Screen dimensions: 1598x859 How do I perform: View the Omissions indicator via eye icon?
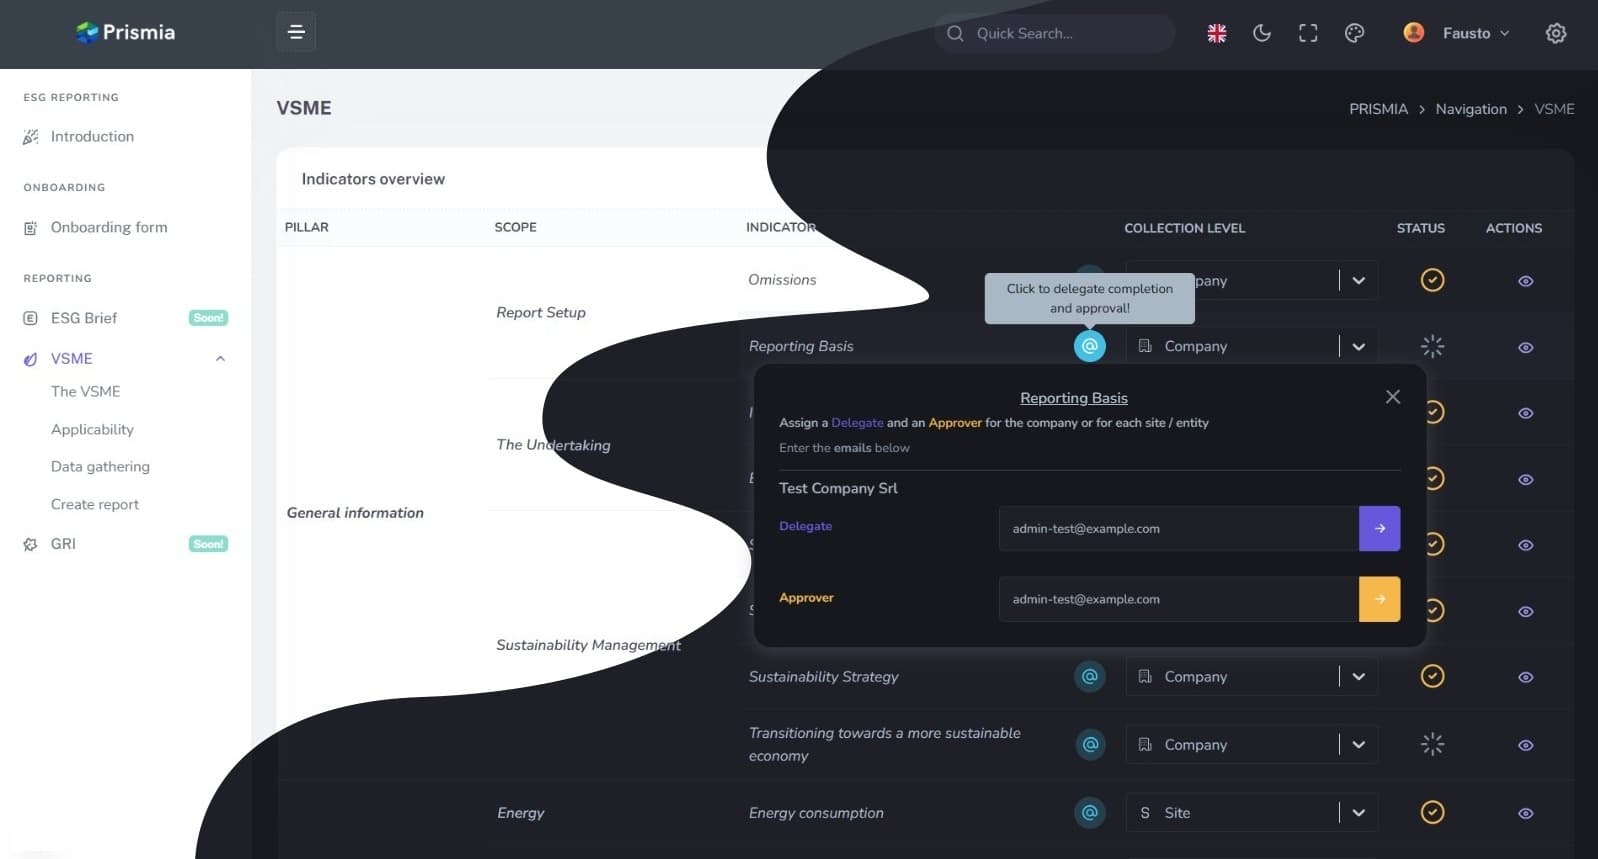coord(1525,281)
